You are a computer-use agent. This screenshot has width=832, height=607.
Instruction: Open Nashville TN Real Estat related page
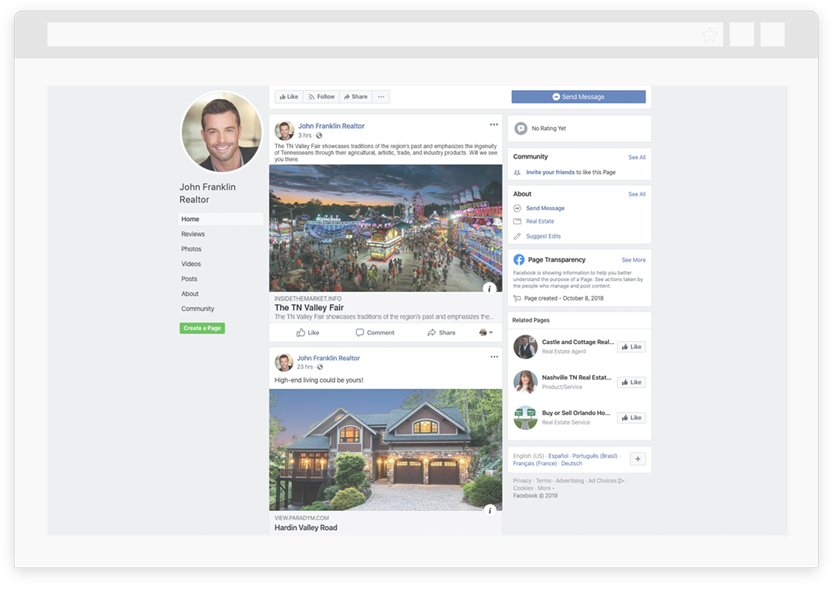pos(576,377)
